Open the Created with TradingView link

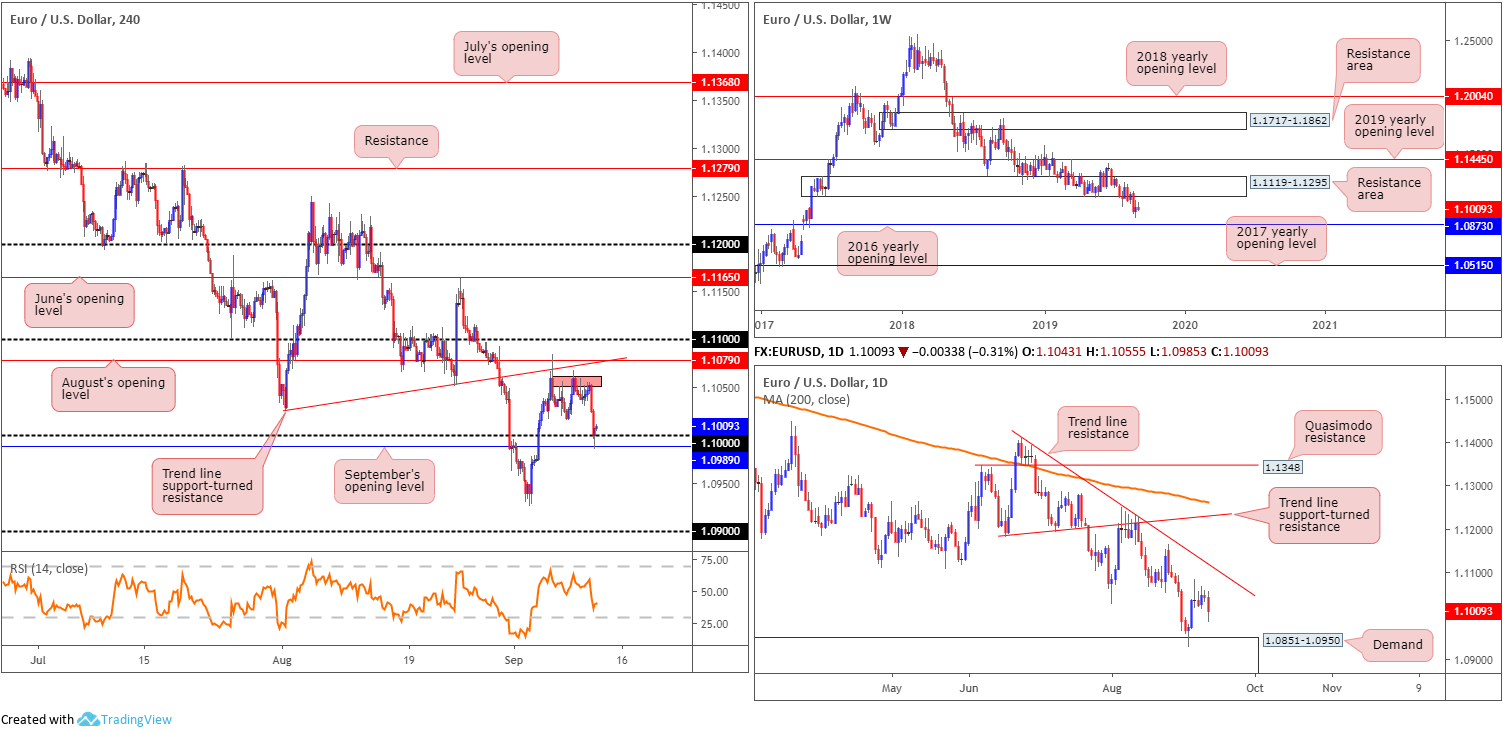pyautogui.click(x=86, y=719)
